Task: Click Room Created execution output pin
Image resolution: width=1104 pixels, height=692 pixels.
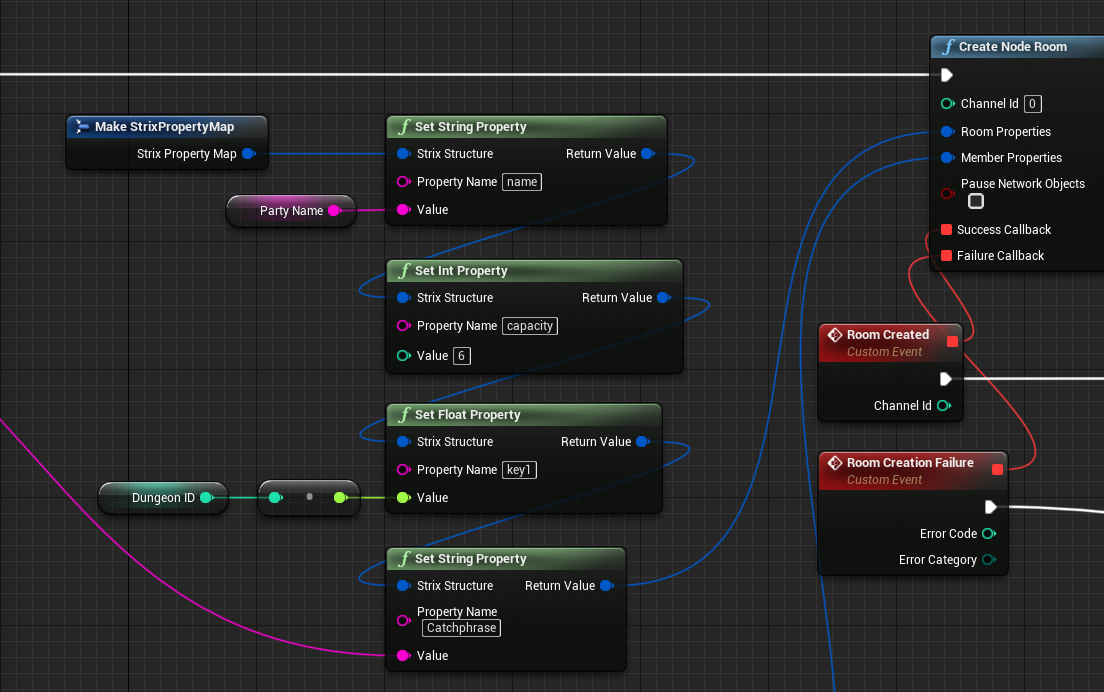Action: tap(946, 379)
